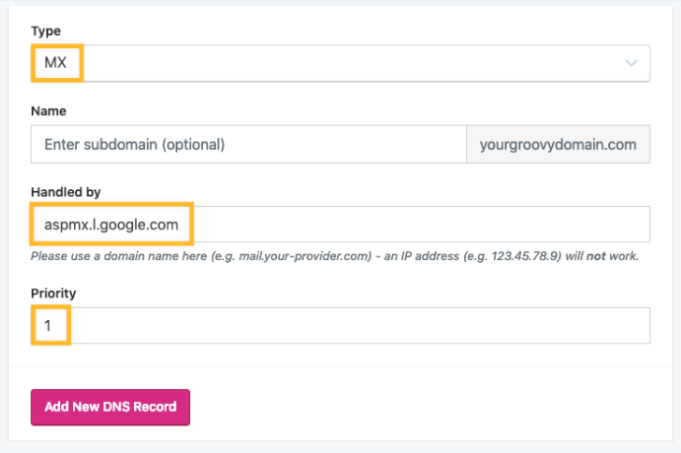This screenshot has height=453, width=681.
Task: Click the Type dropdown chevron arrow
Action: [x=631, y=63]
